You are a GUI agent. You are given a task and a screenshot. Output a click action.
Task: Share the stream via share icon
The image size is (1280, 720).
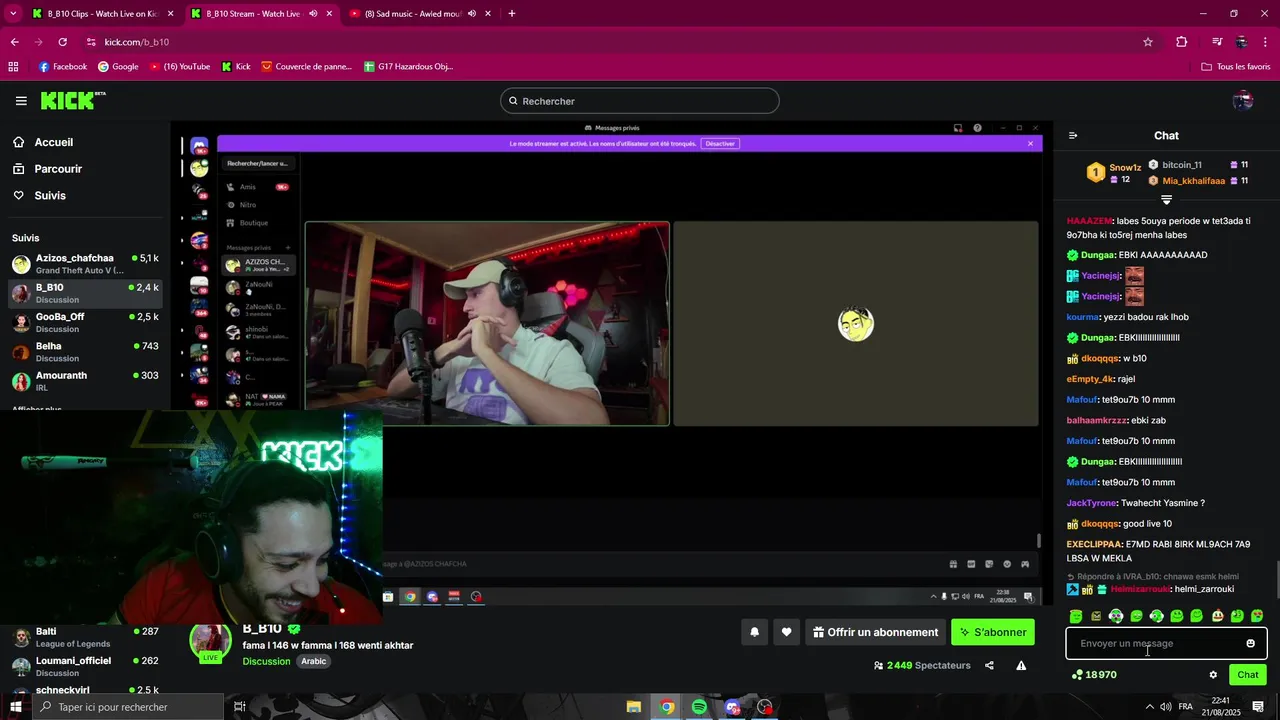click(989, 665)
